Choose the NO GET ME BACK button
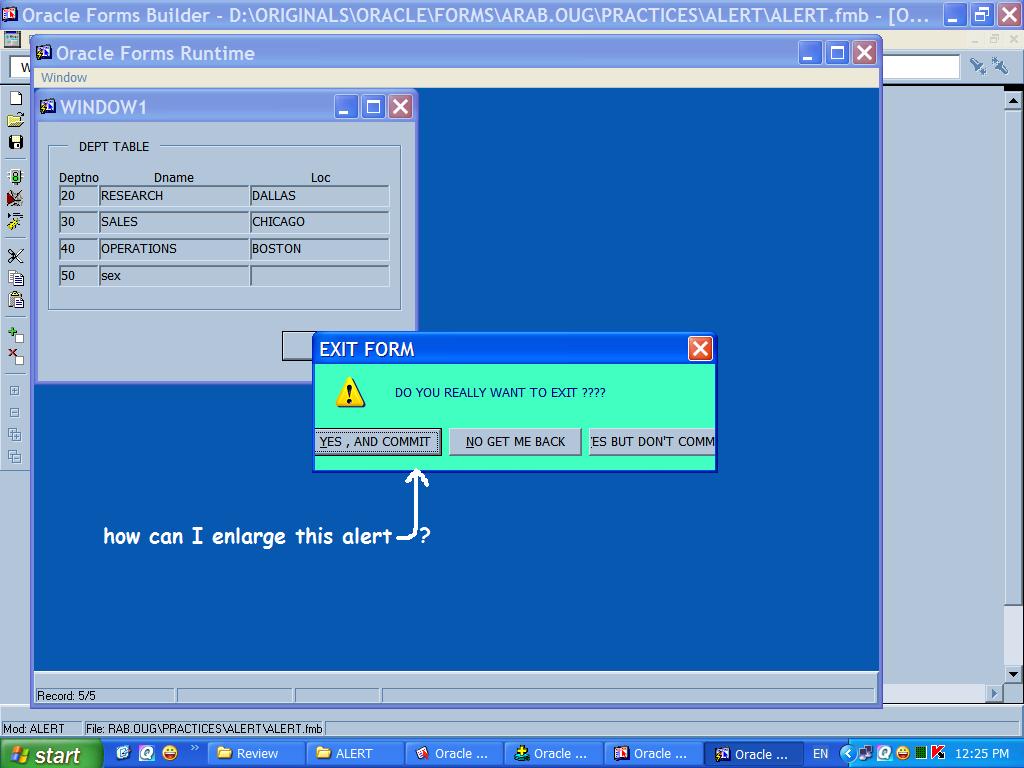1024x768 pixels. tap(515, 442)
